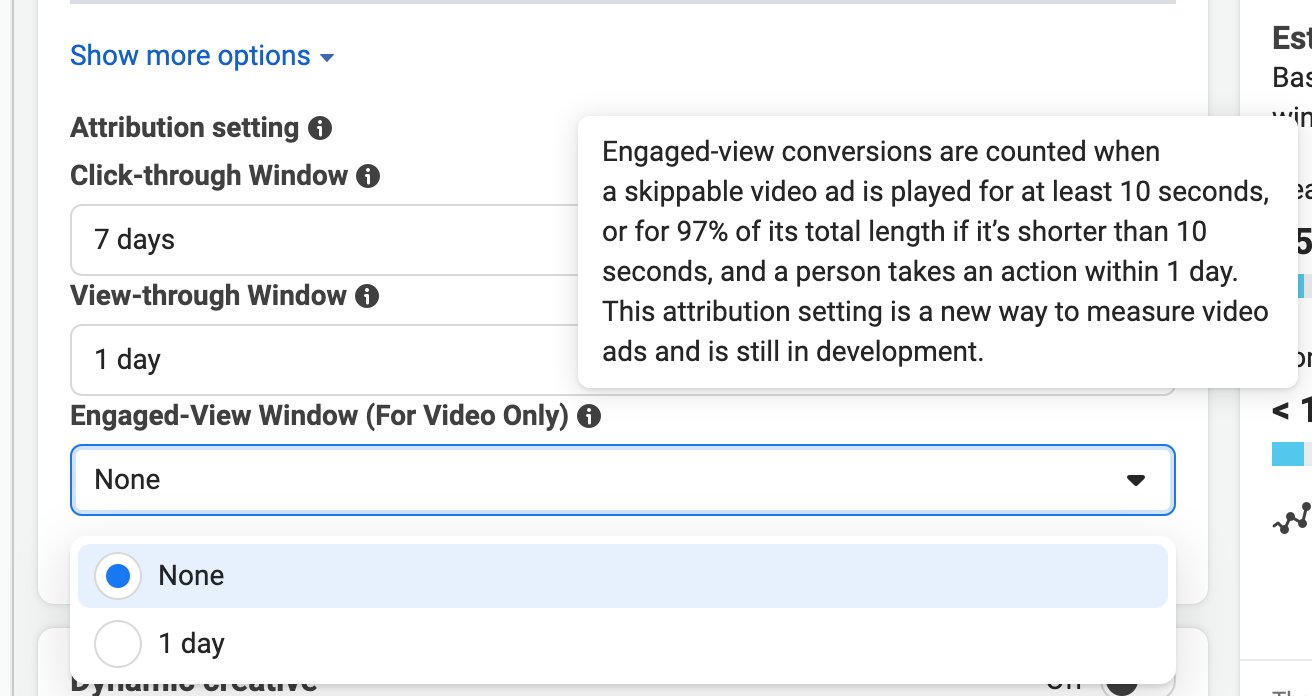Click inside the Engaged-View Window selection field
Image resolution: width=1312 pixels, height=696 pixels.
500,480
